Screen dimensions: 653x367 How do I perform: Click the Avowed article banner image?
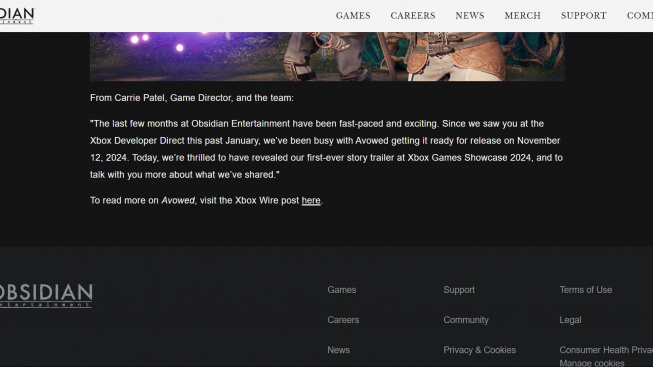[327, 56]
